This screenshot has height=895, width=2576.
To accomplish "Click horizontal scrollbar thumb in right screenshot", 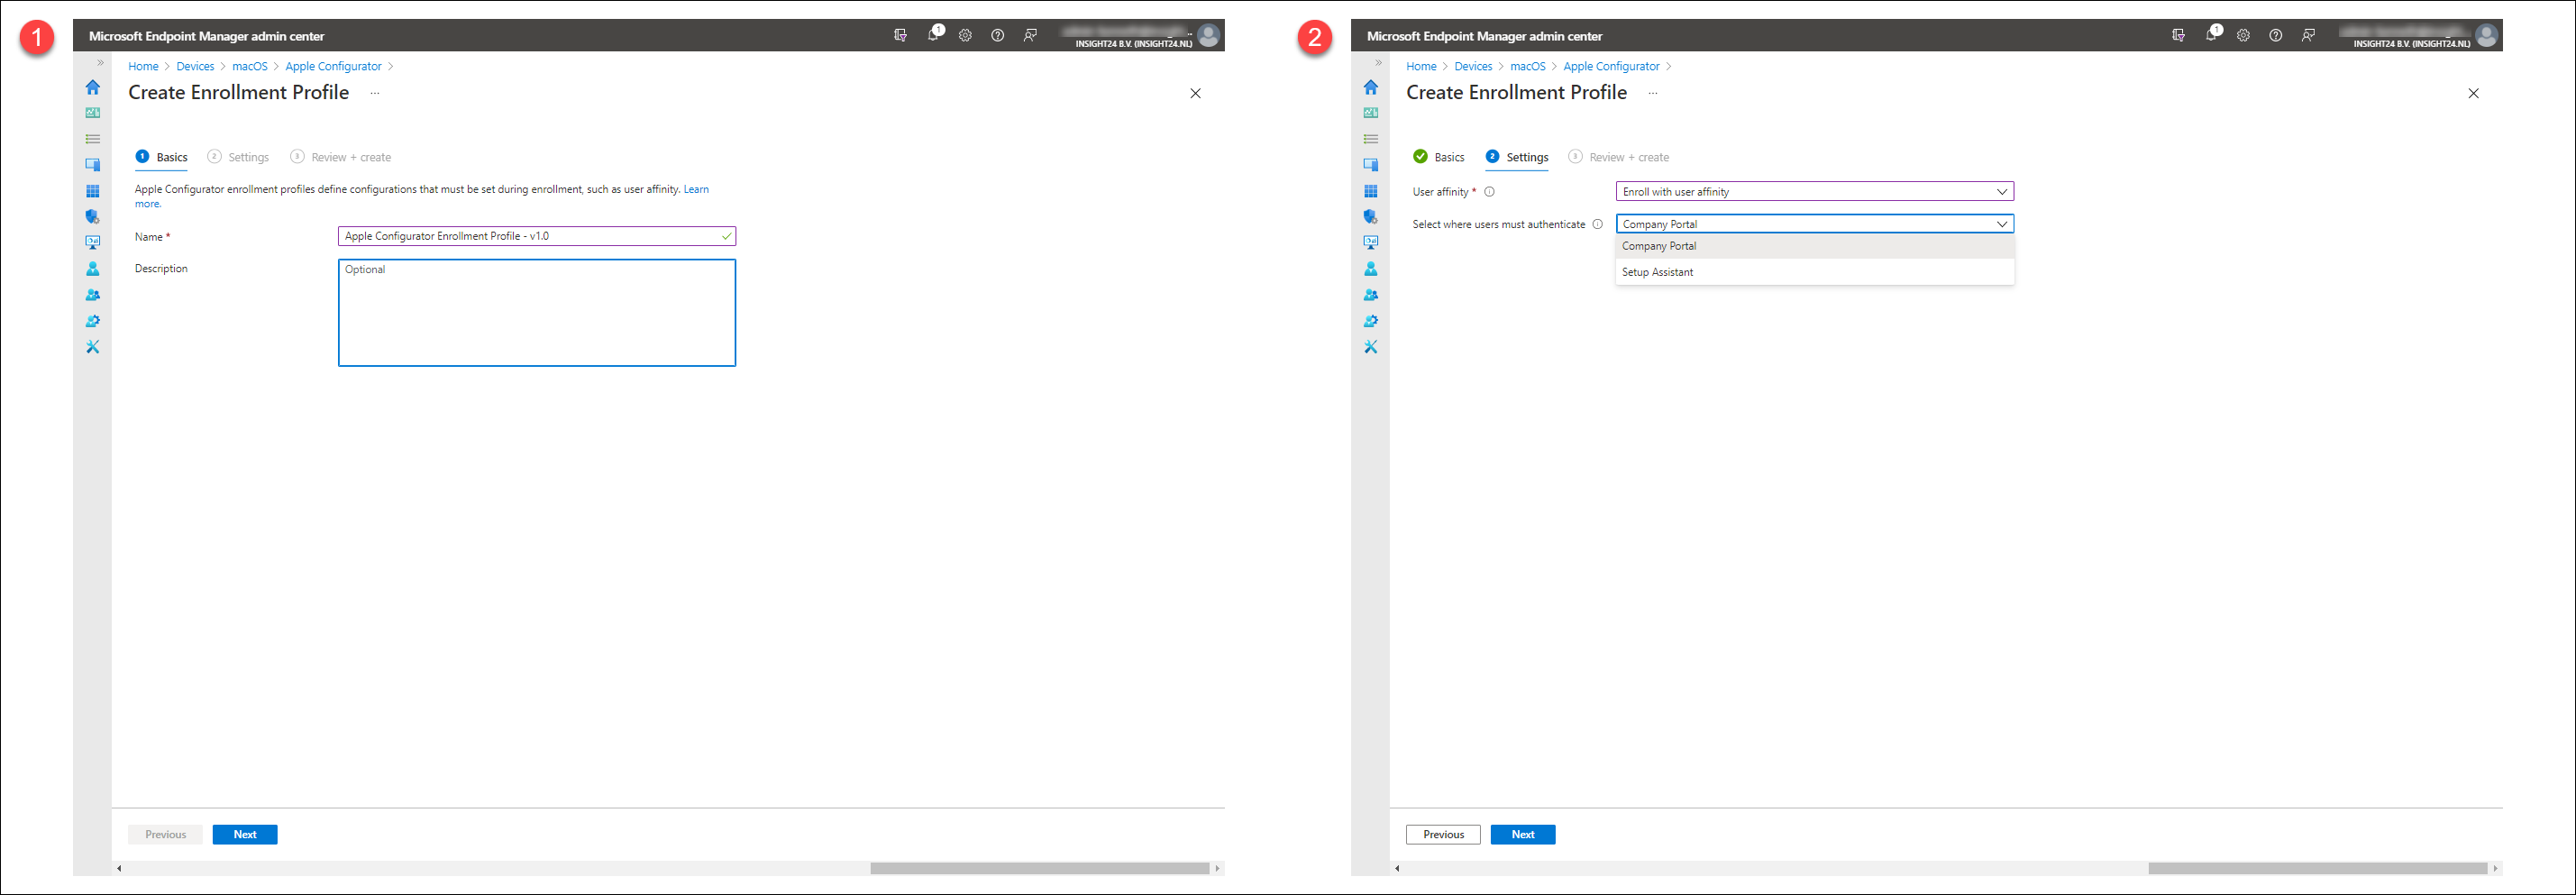I will [2318, 868].
